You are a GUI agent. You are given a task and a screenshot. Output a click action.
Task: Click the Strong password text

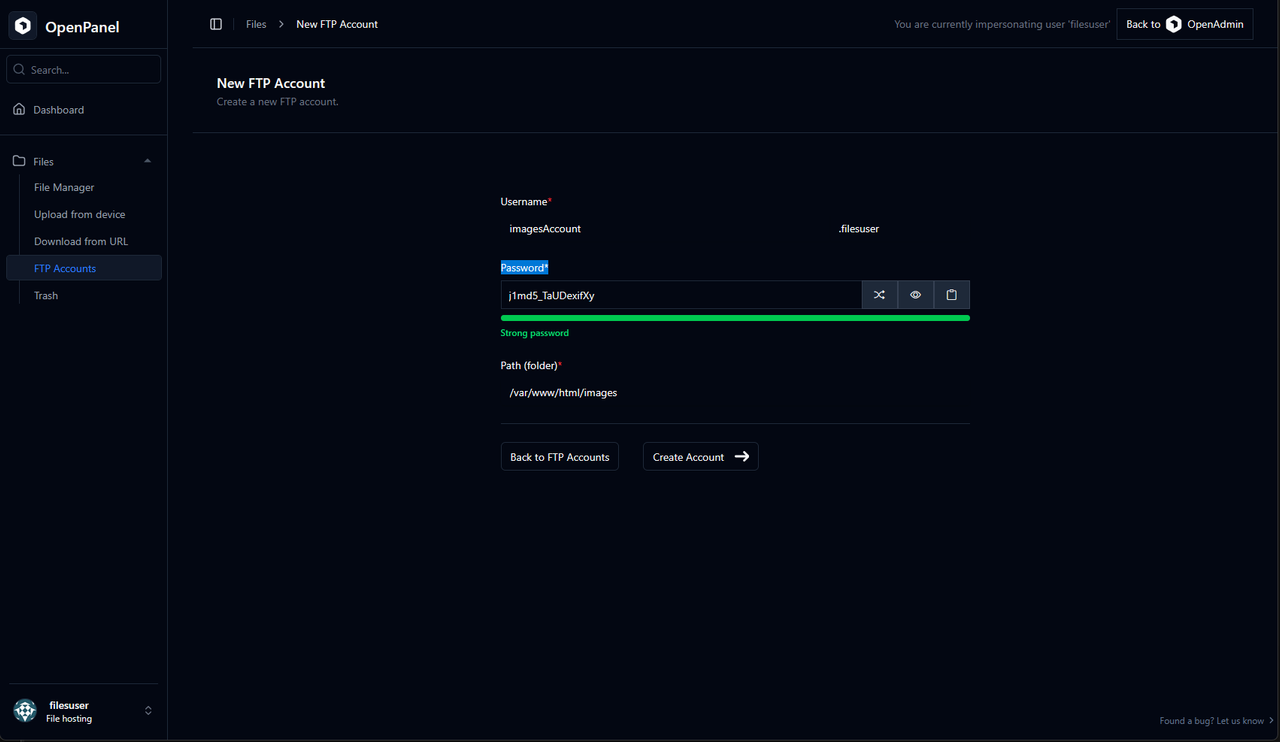(x=534, y=333)
